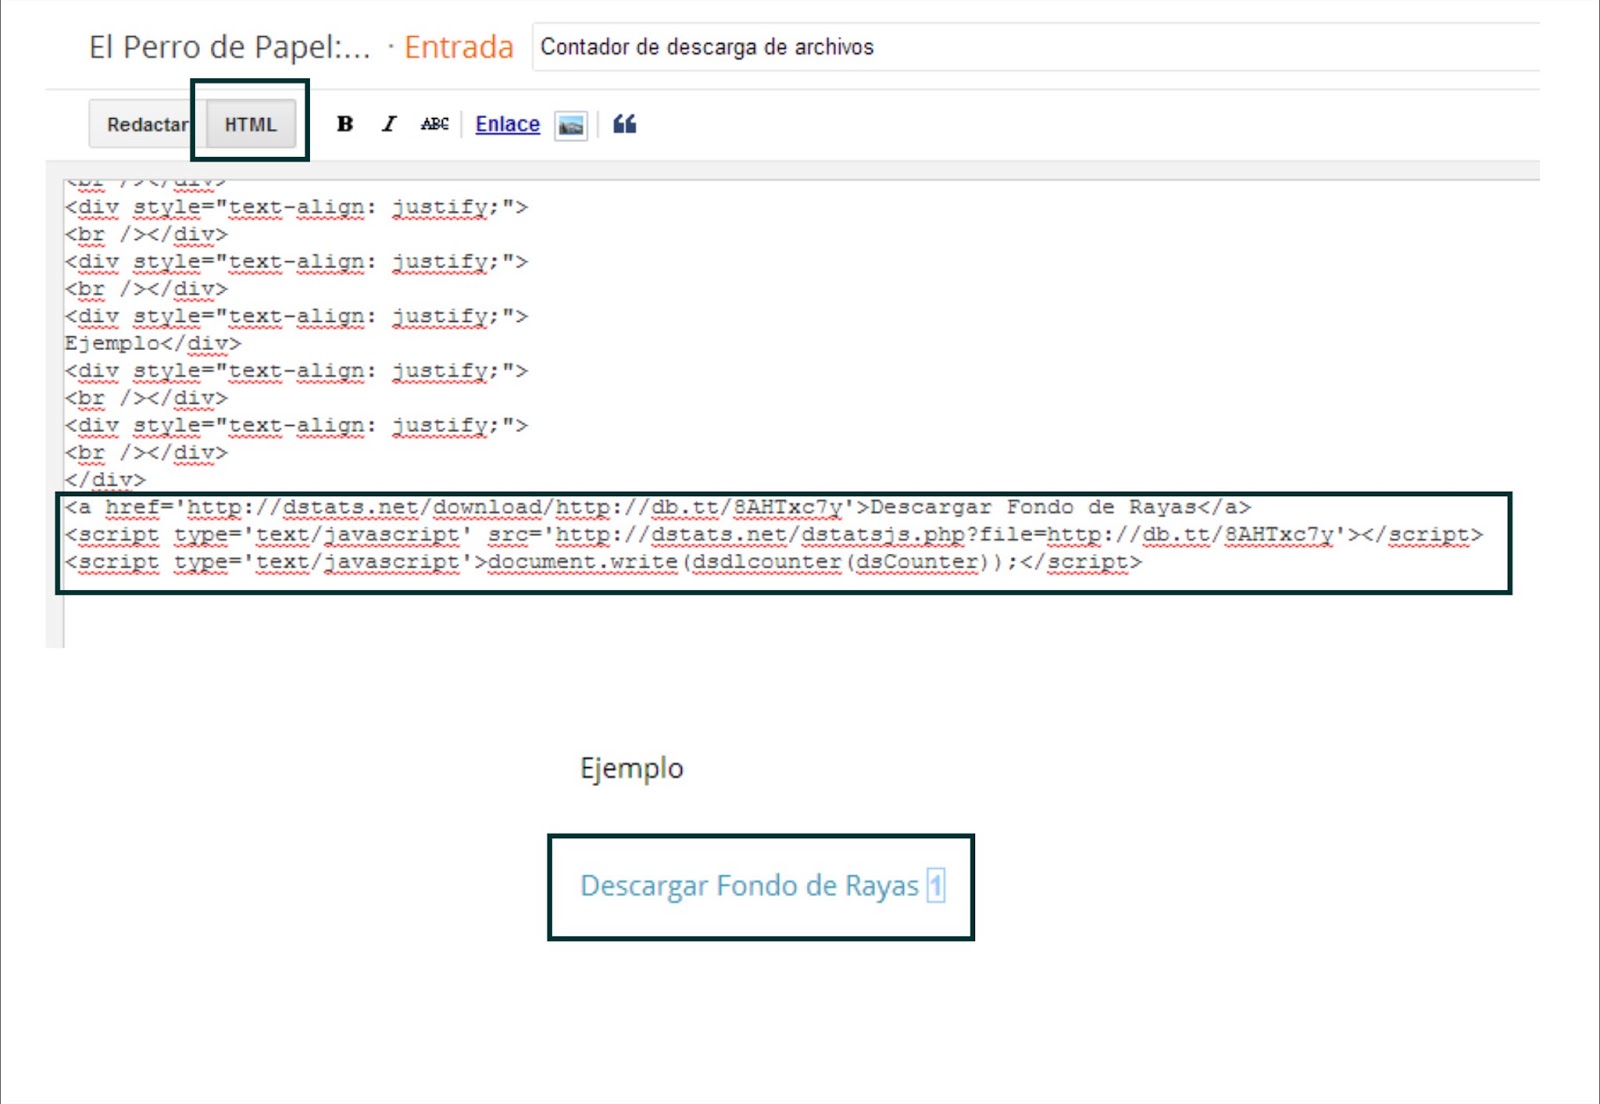
Task: Click the Ejemplo</div> line in the HTML code
Action: 153,343
